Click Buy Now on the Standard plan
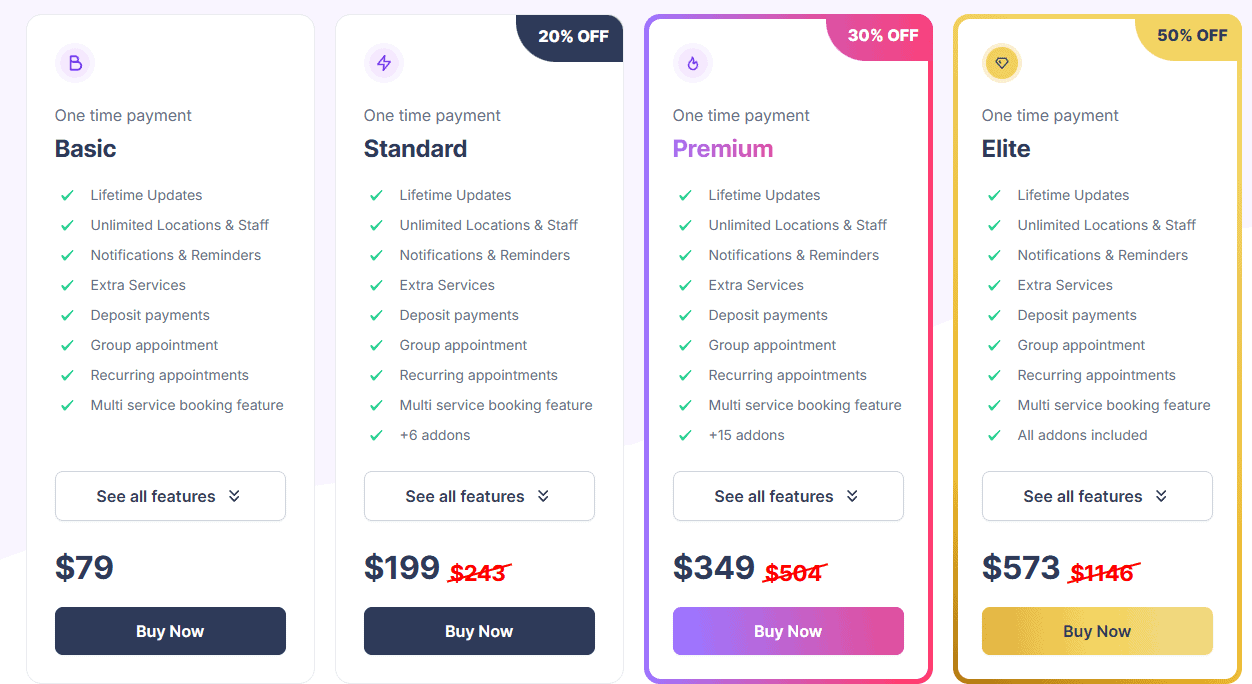Image resolution: width=1252 pixels, height=684 pixels. (x=479, y=631)
